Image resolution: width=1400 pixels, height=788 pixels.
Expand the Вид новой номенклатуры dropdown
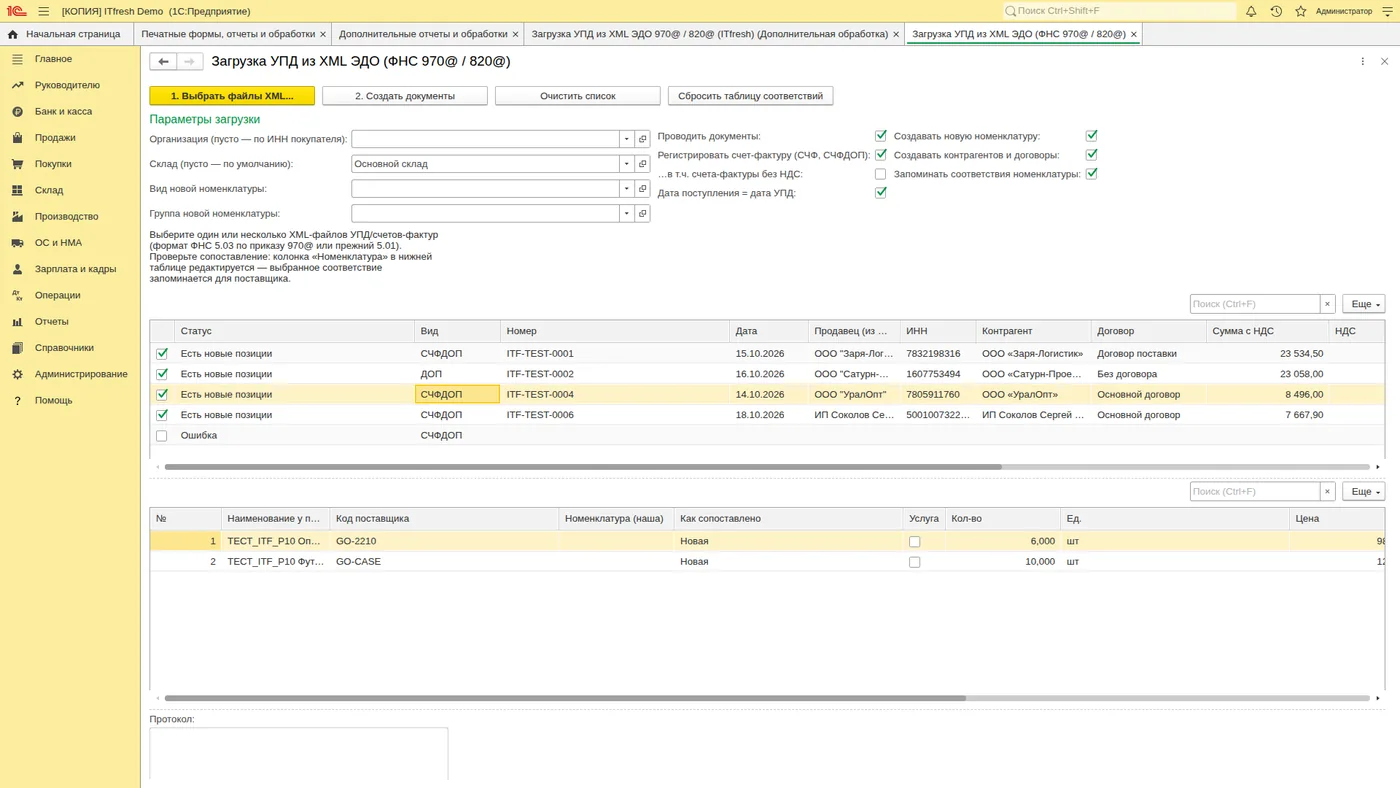click(x=627, y=189)
